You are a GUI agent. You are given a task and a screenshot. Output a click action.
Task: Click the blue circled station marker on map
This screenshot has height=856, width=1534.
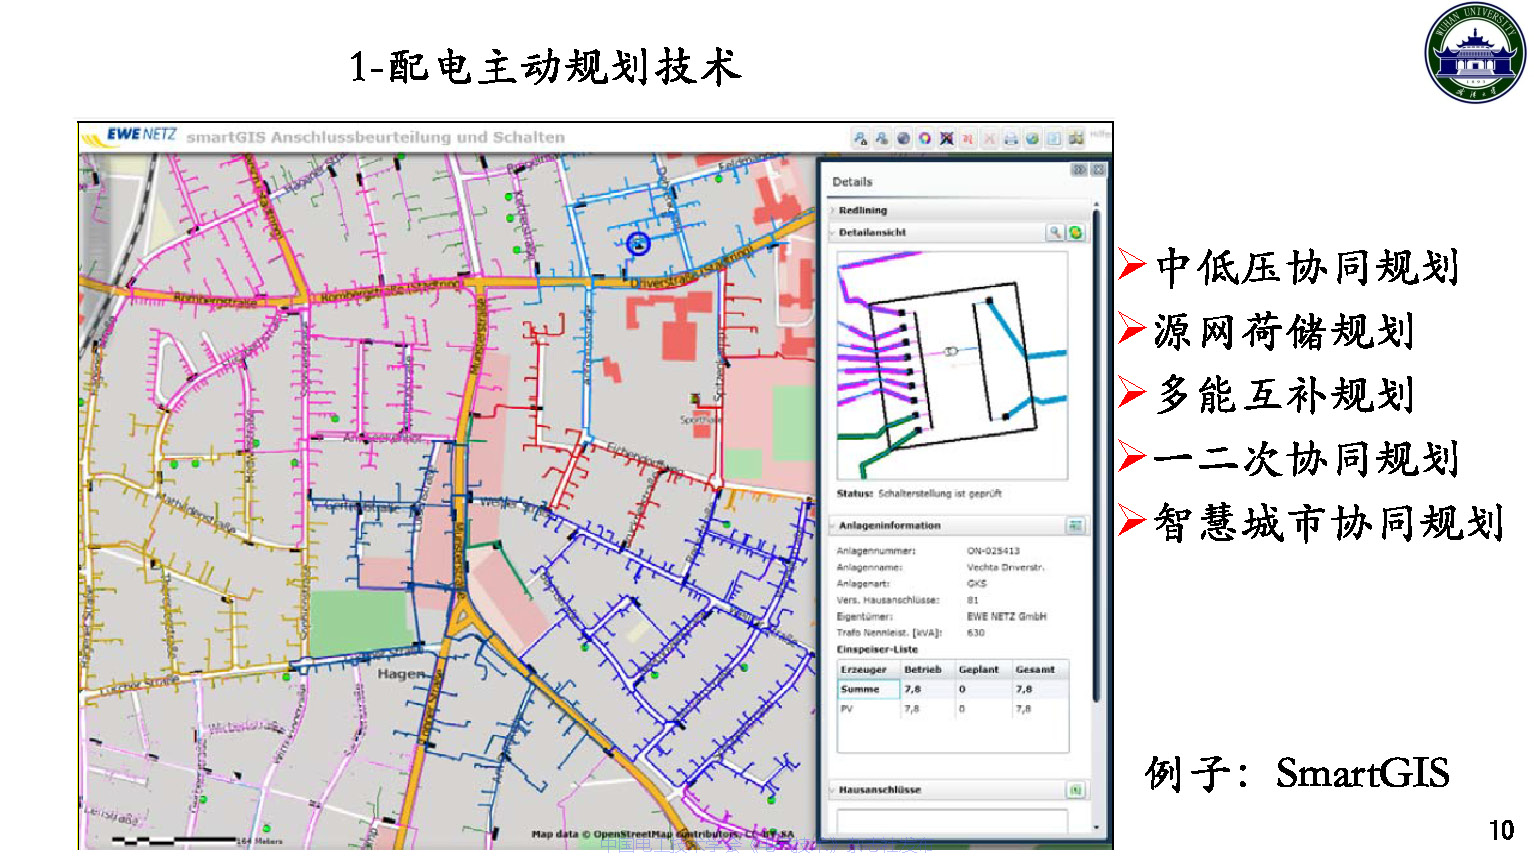click(638, 243)
